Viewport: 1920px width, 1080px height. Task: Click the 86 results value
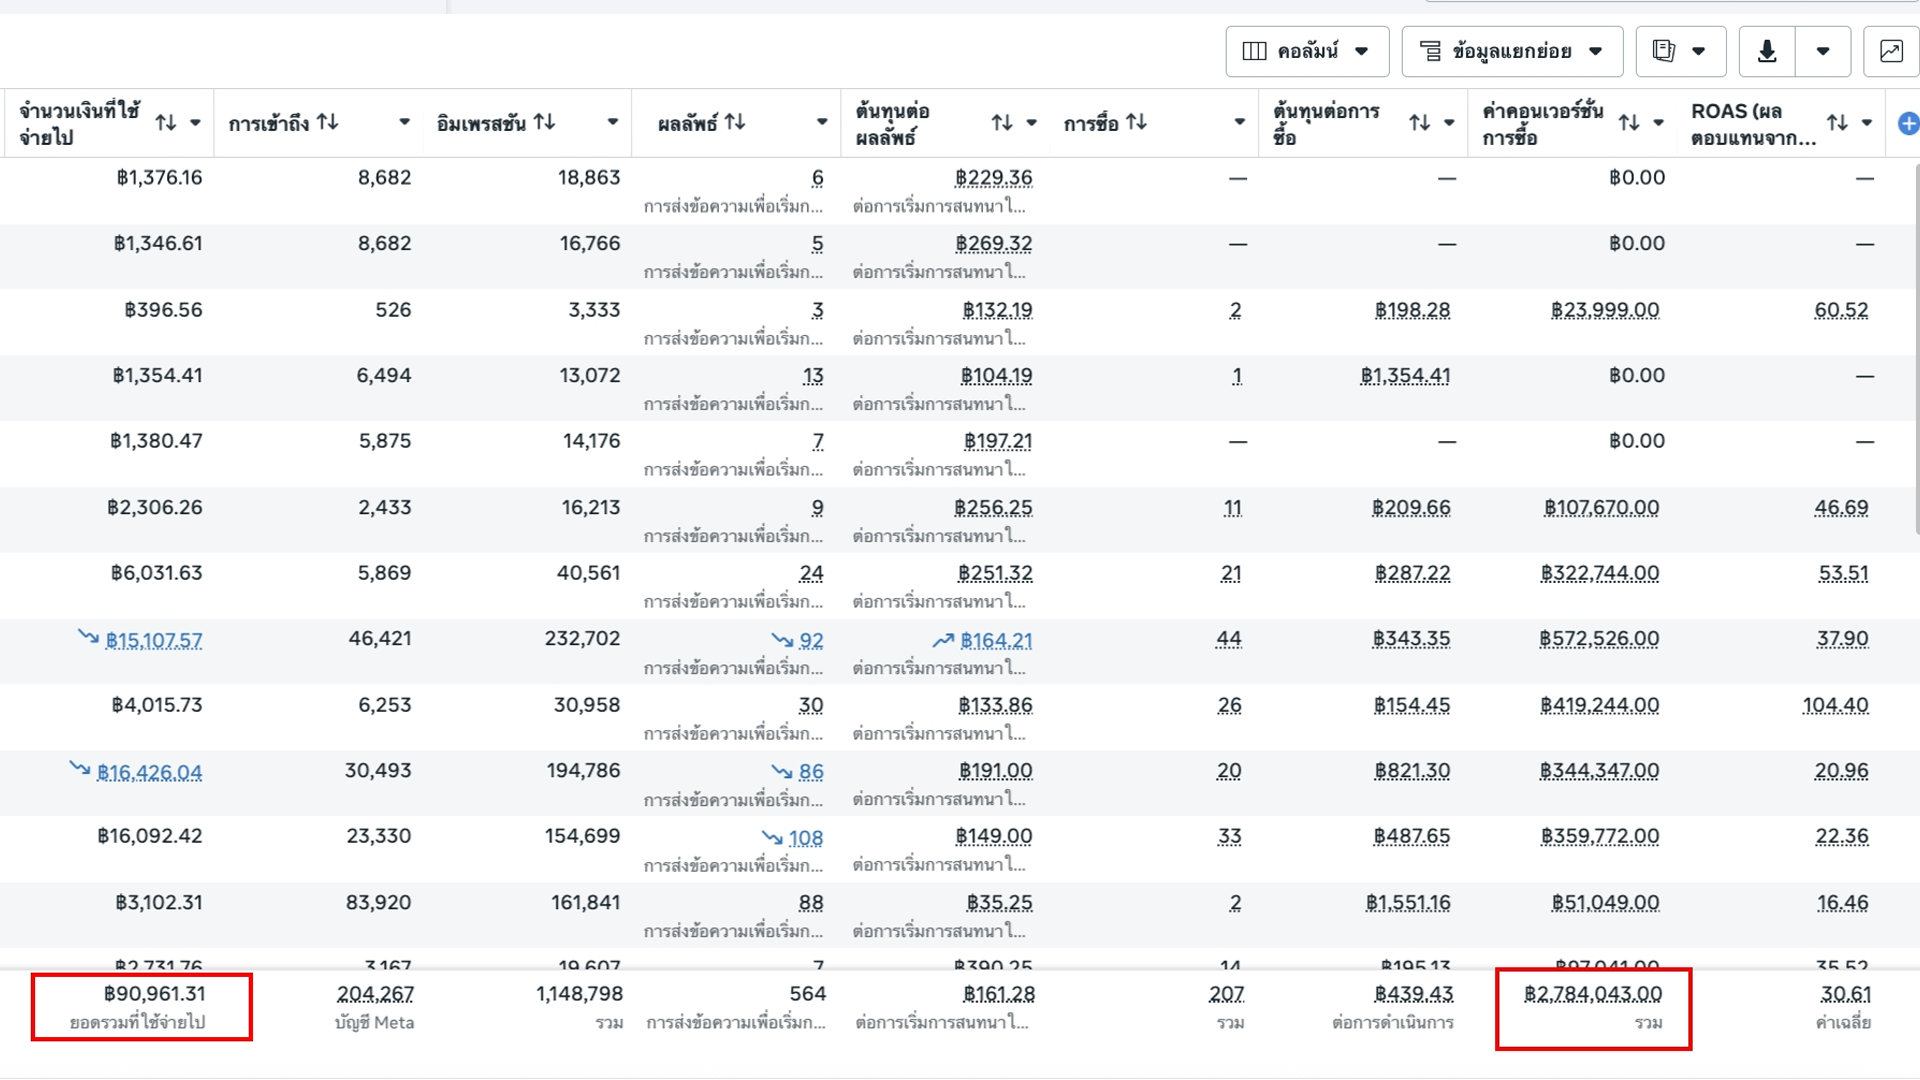click(x=811, y=772)
